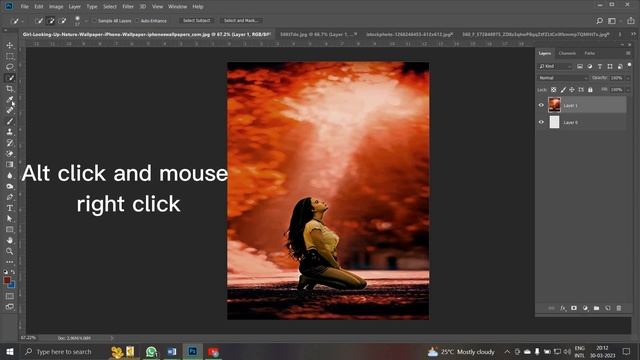Select the Zoom tool
The width and height of the screenshot is (640, 360).
9,251
